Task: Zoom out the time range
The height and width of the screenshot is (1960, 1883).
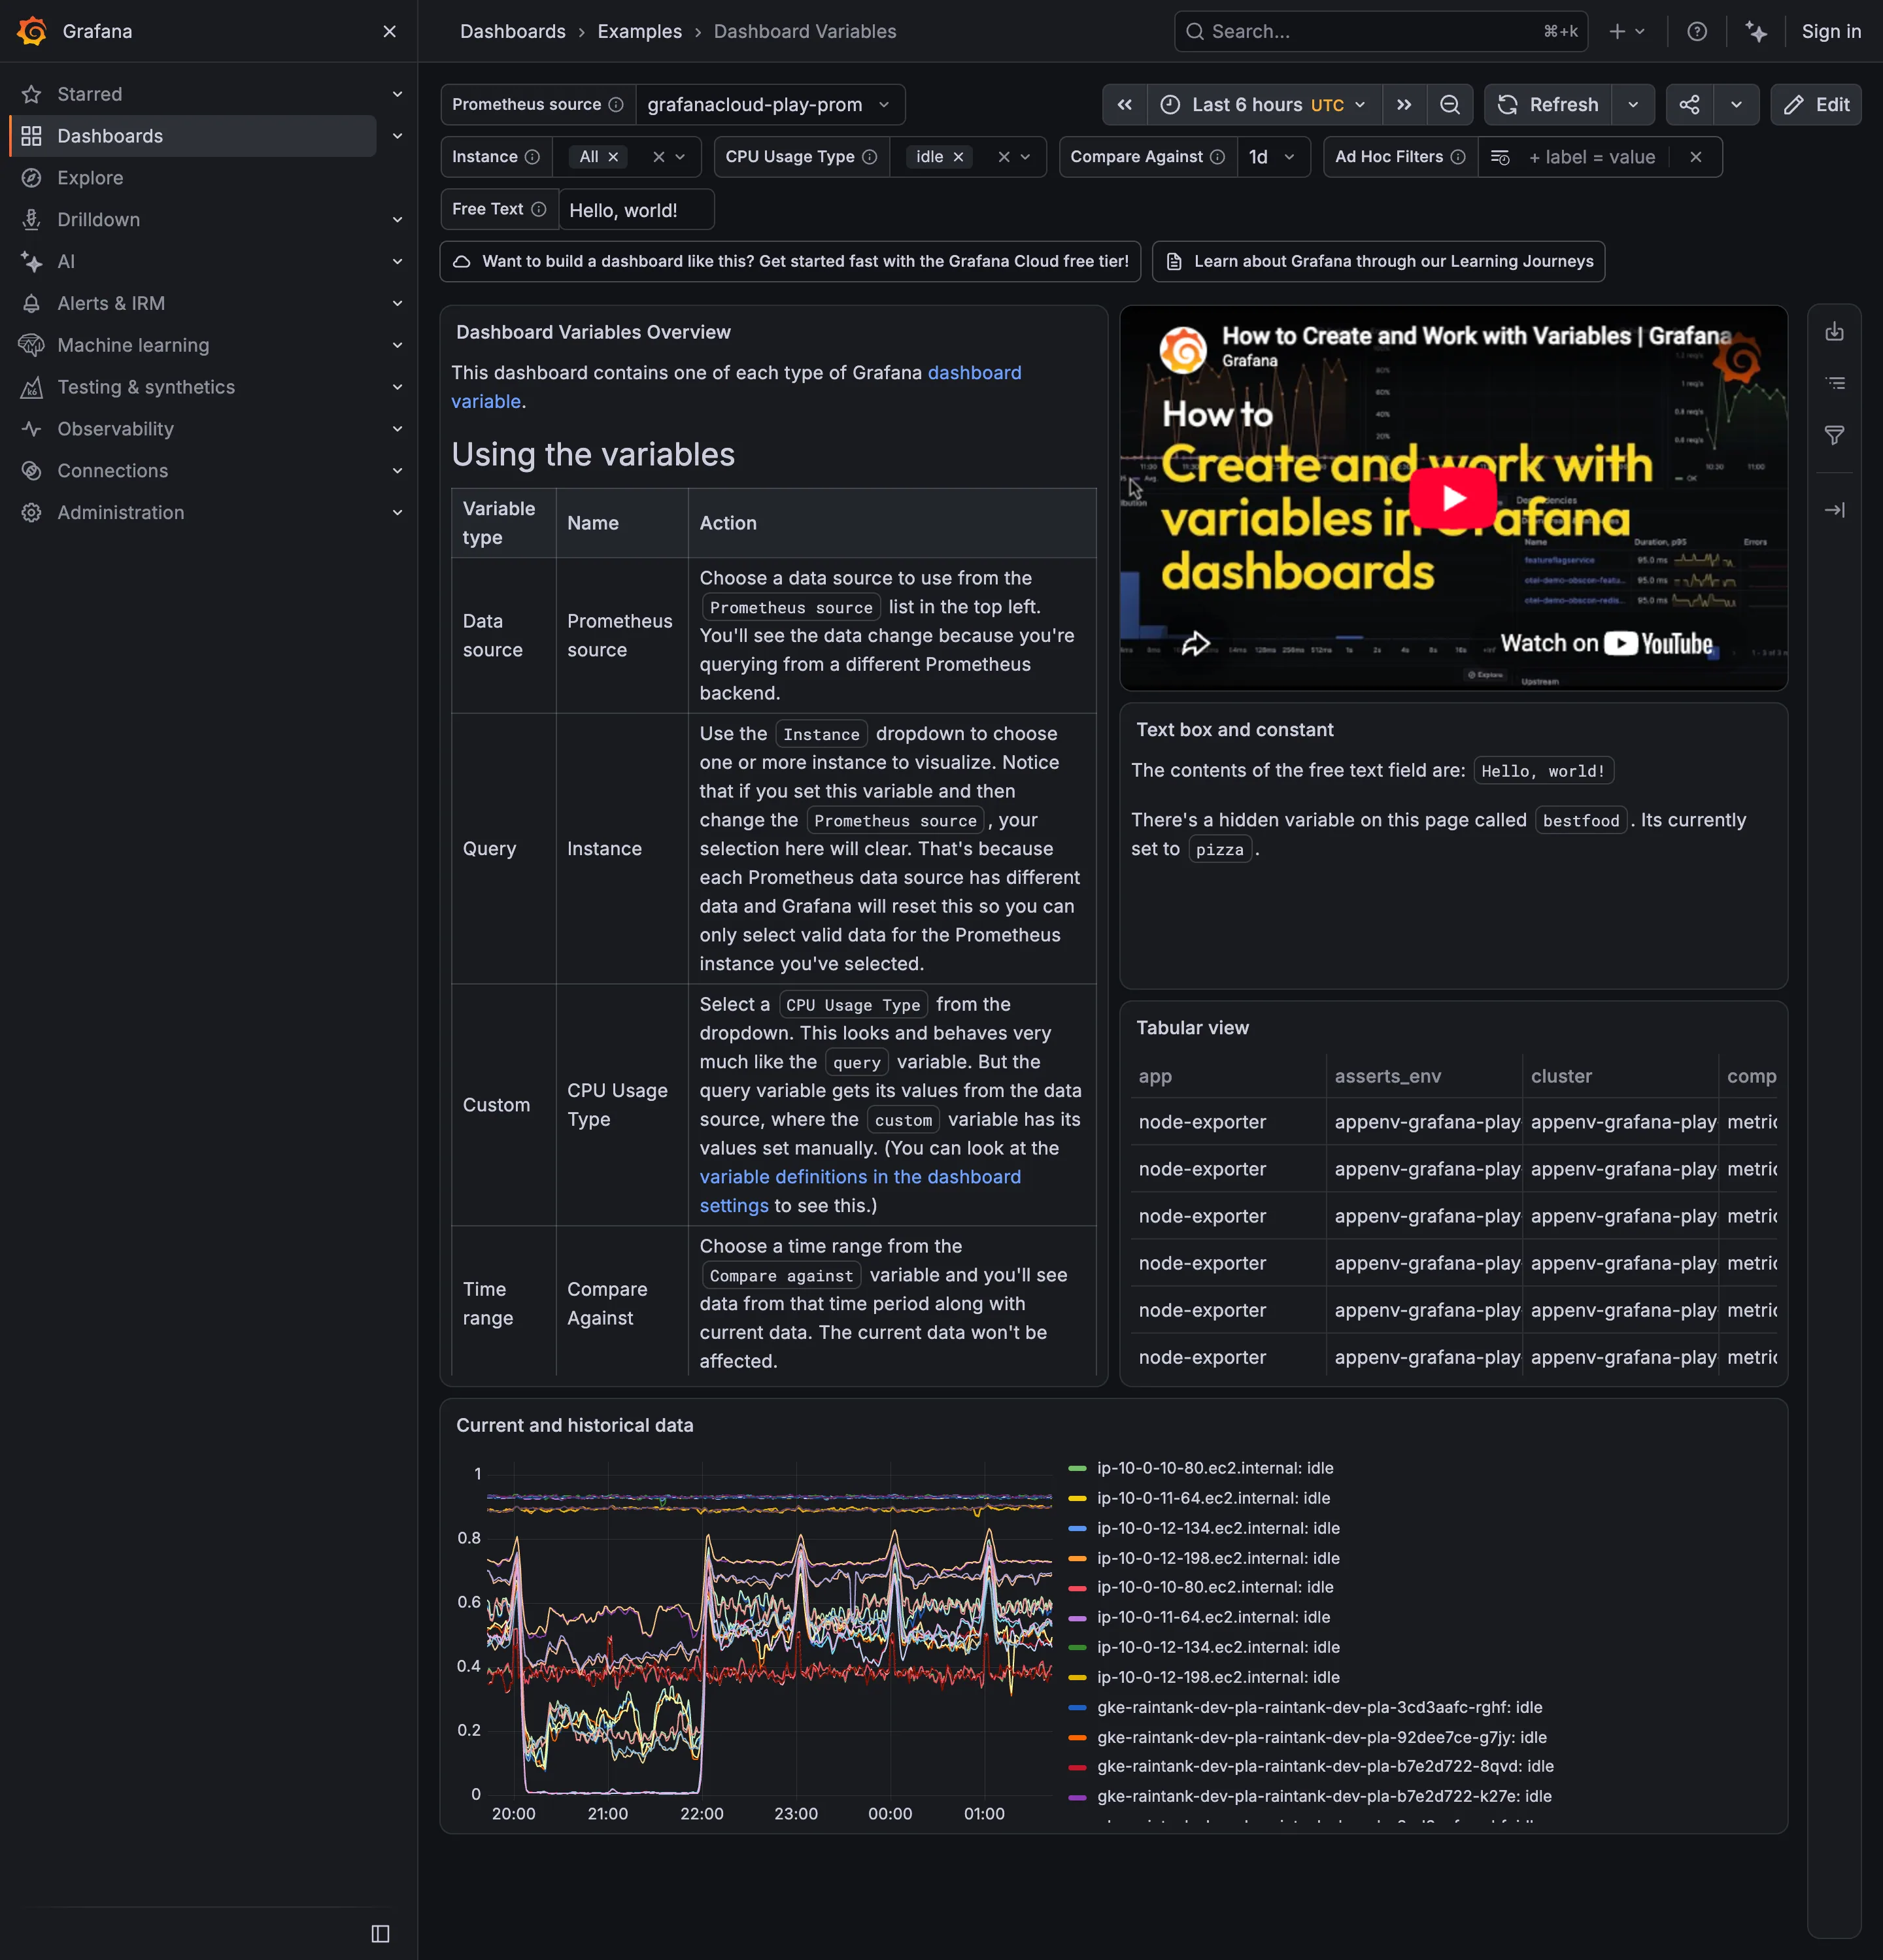Action: point(1450,105)
